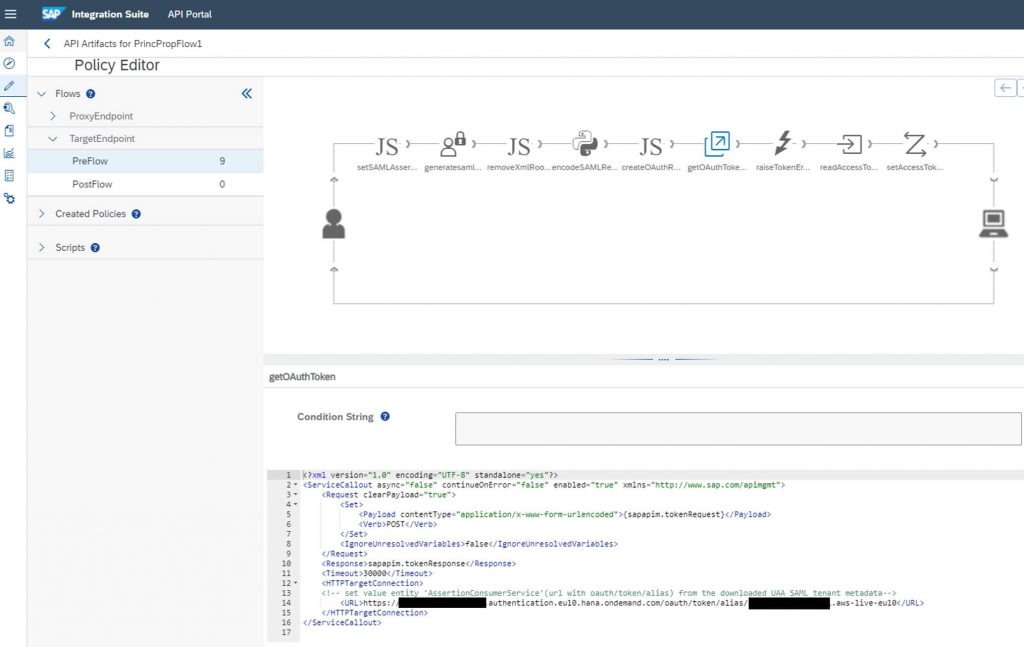Show help for Created Policies
1024x647 pixels.
tap(136, 214)
